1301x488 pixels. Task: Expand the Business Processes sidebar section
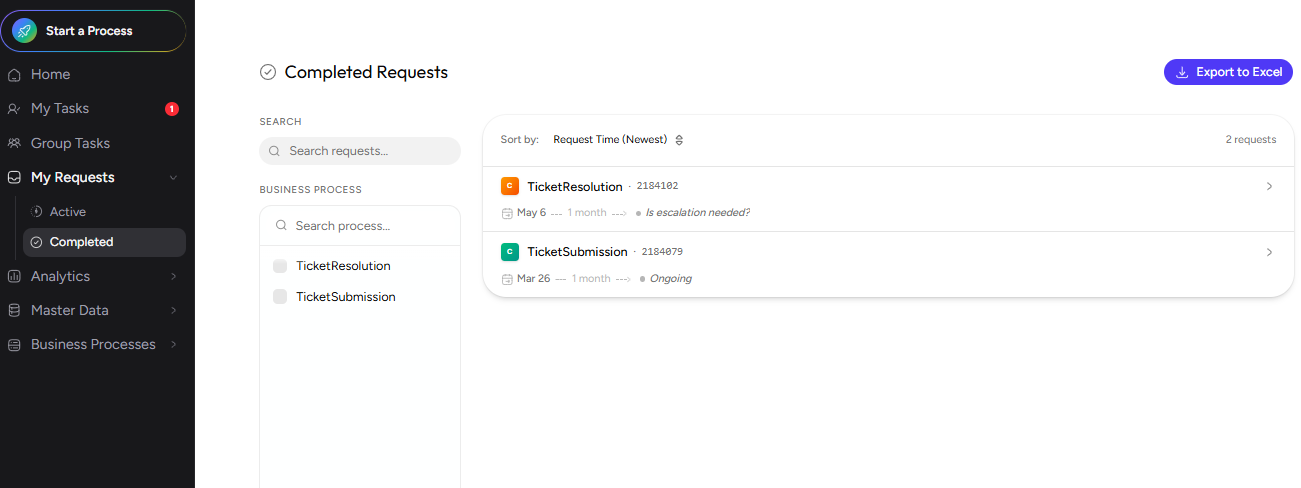pyautogui.click(x=173, y=345)
